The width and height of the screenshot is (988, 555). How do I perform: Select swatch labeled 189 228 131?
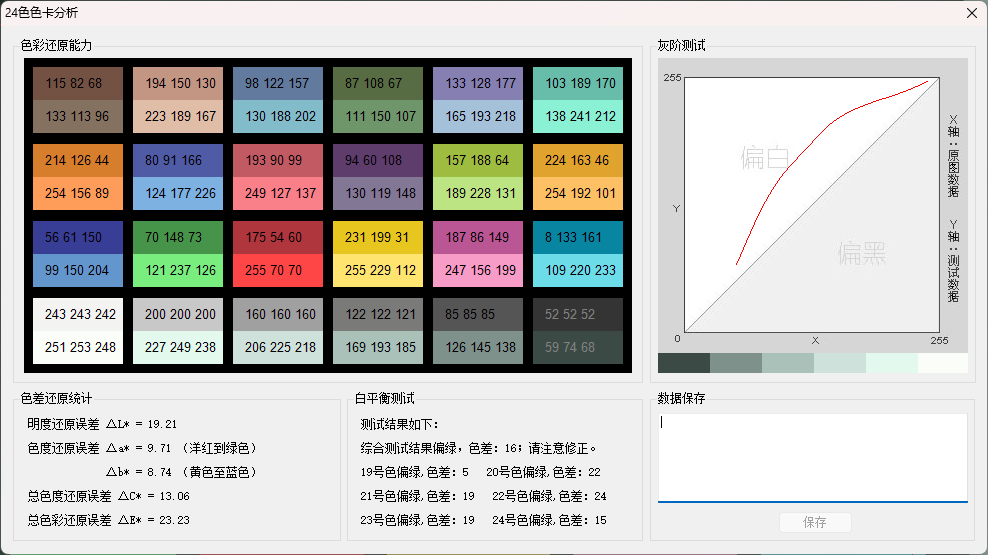click(x=478, y=193)
